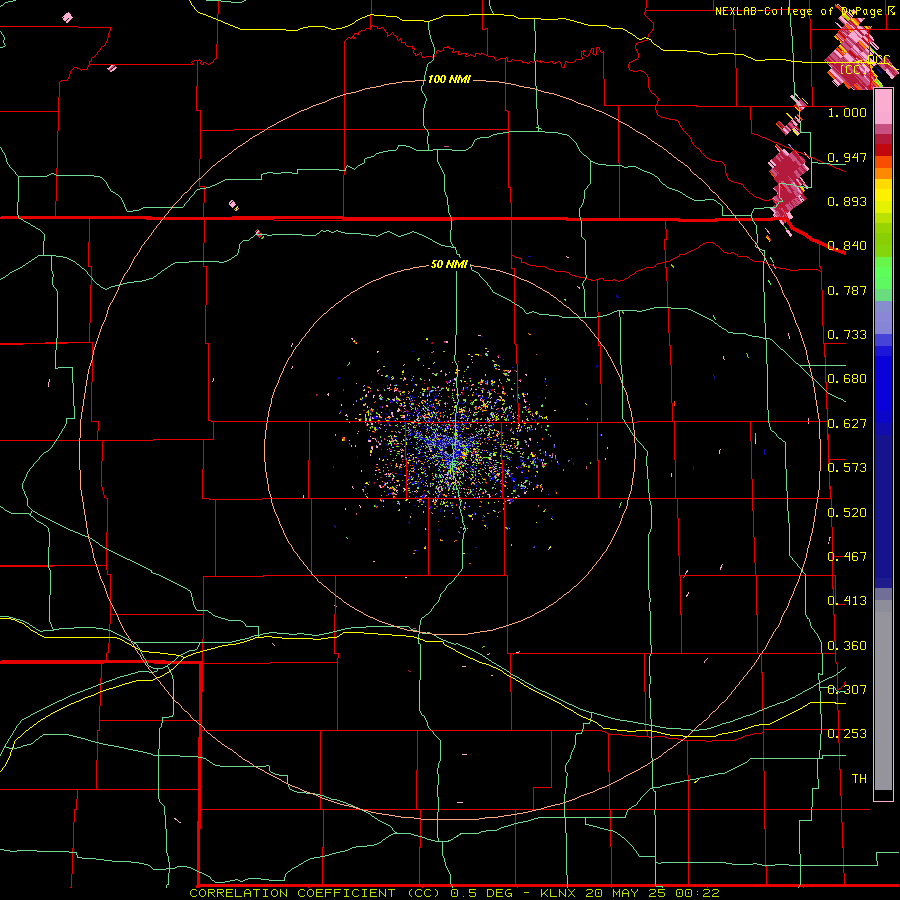Click the 0.733 scale value
900x900 pixels.
click(847, 335)
